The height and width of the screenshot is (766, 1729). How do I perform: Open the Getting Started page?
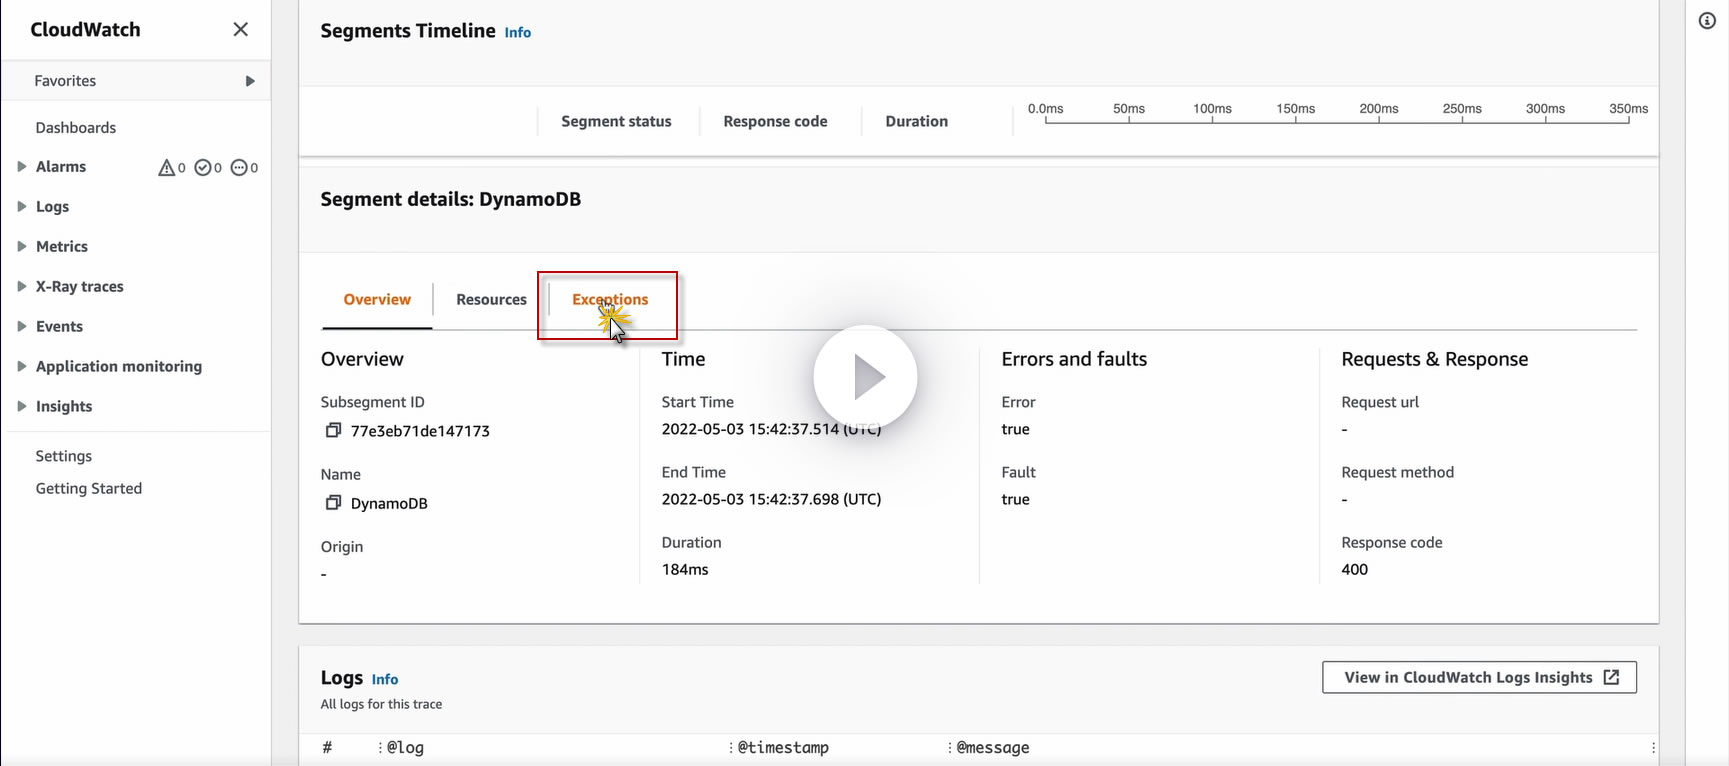click(89, 488)
